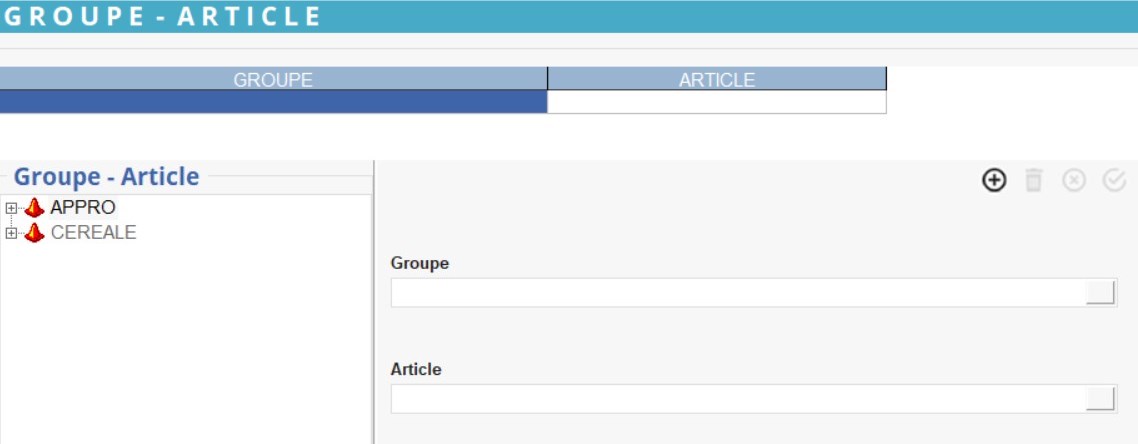
Task: Click the cancel circled X icon
Action: [x=1074, y=180]
